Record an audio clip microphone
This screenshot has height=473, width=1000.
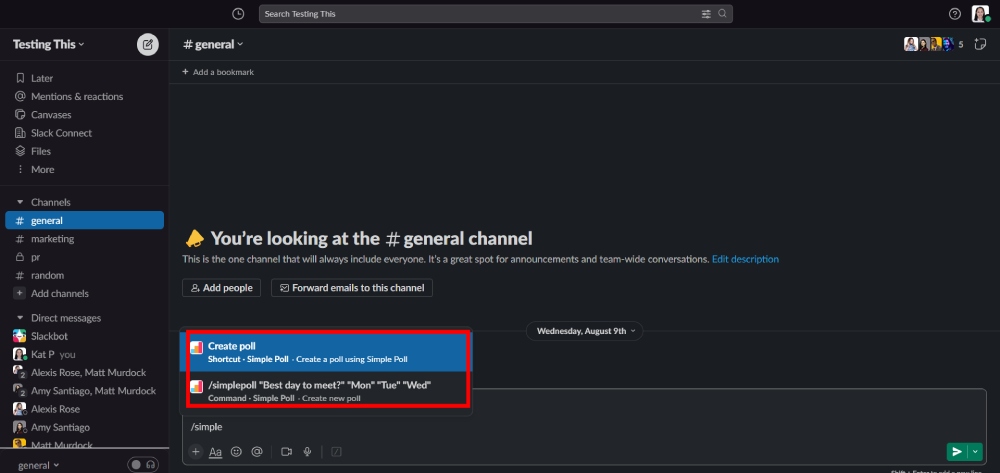pos(307,451)
